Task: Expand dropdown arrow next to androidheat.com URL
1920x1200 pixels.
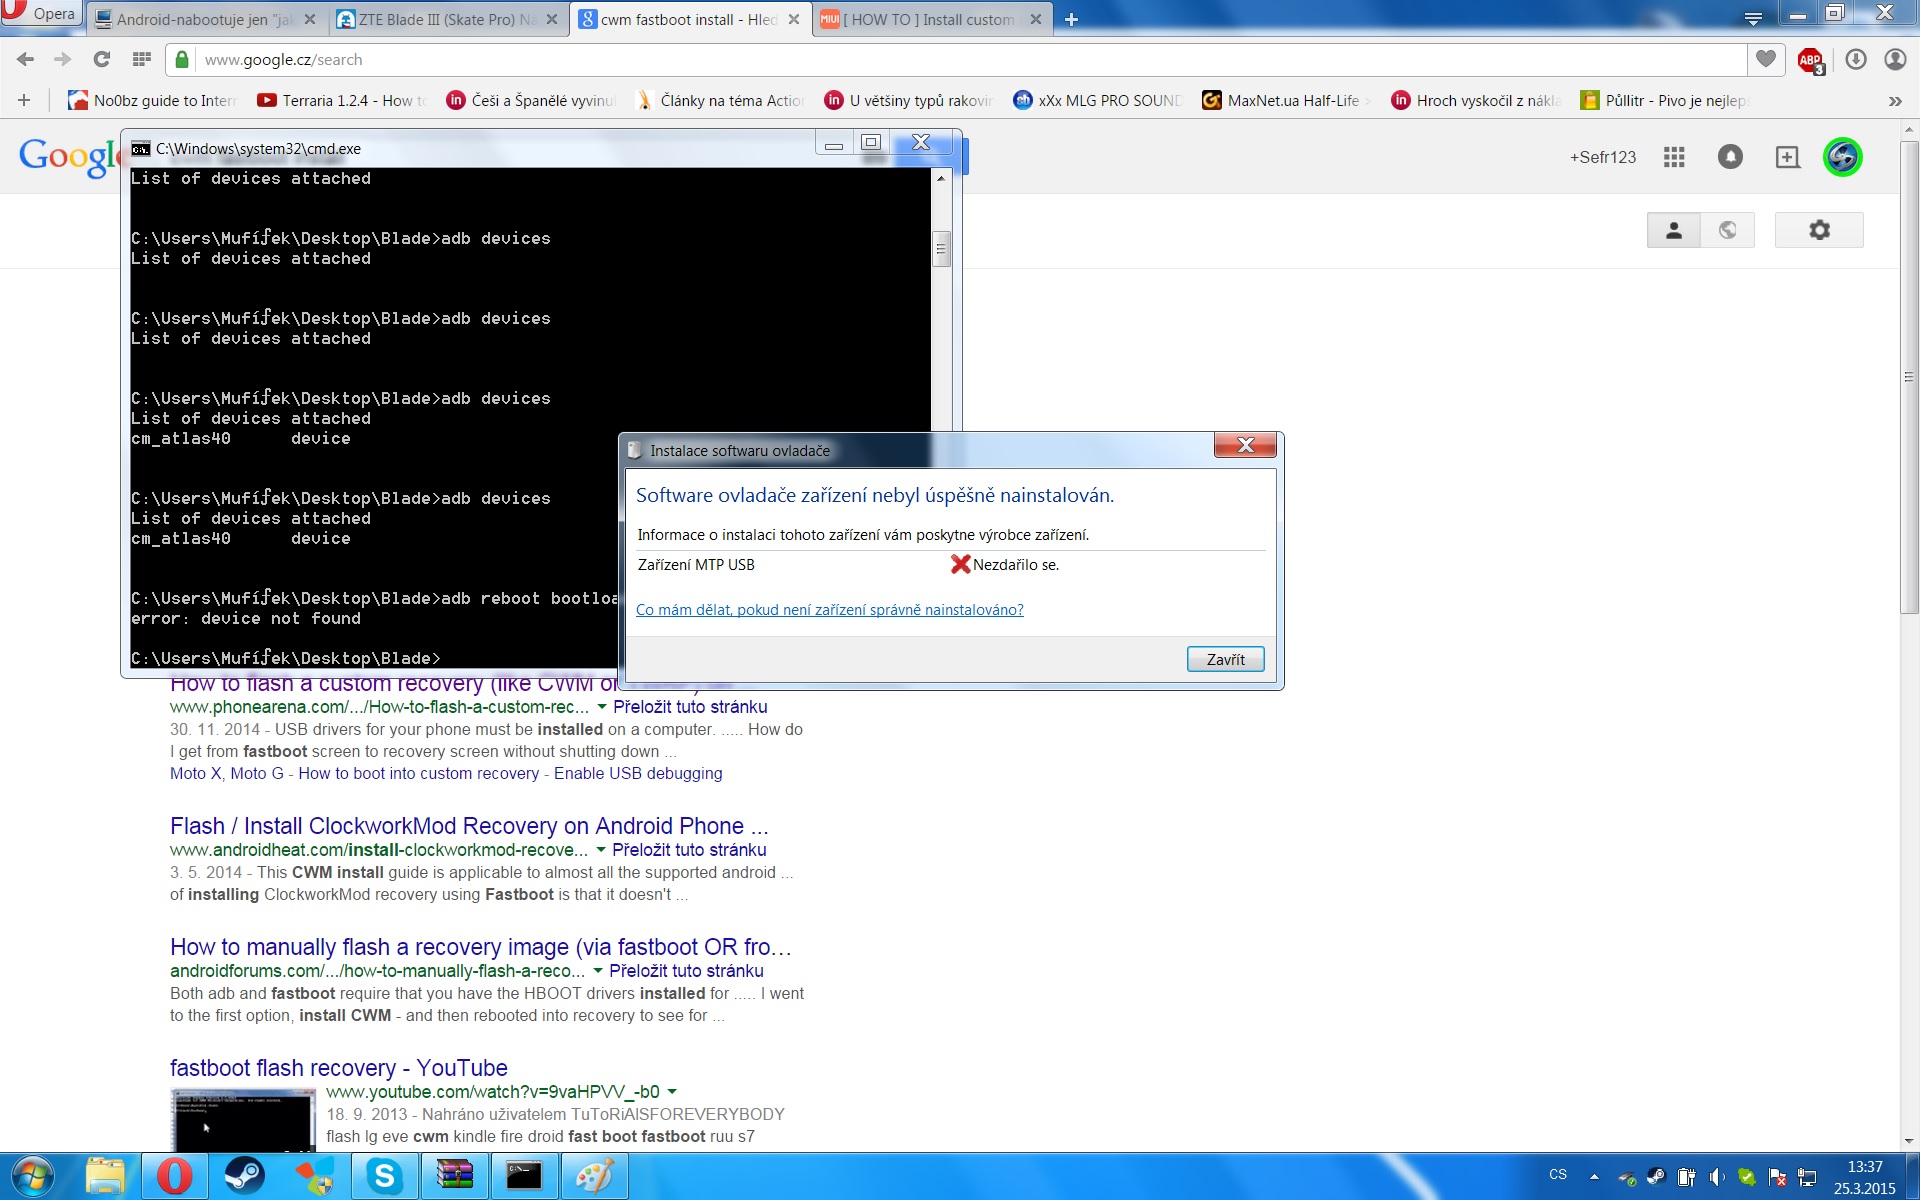Action: click(x=600, y=850)
